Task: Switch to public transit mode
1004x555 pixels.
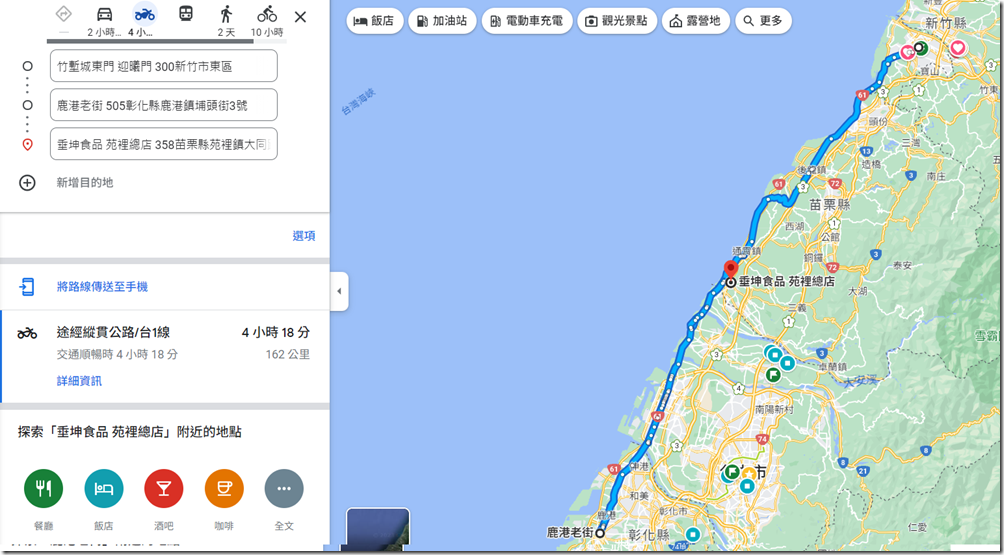Action: coord(186,14)
